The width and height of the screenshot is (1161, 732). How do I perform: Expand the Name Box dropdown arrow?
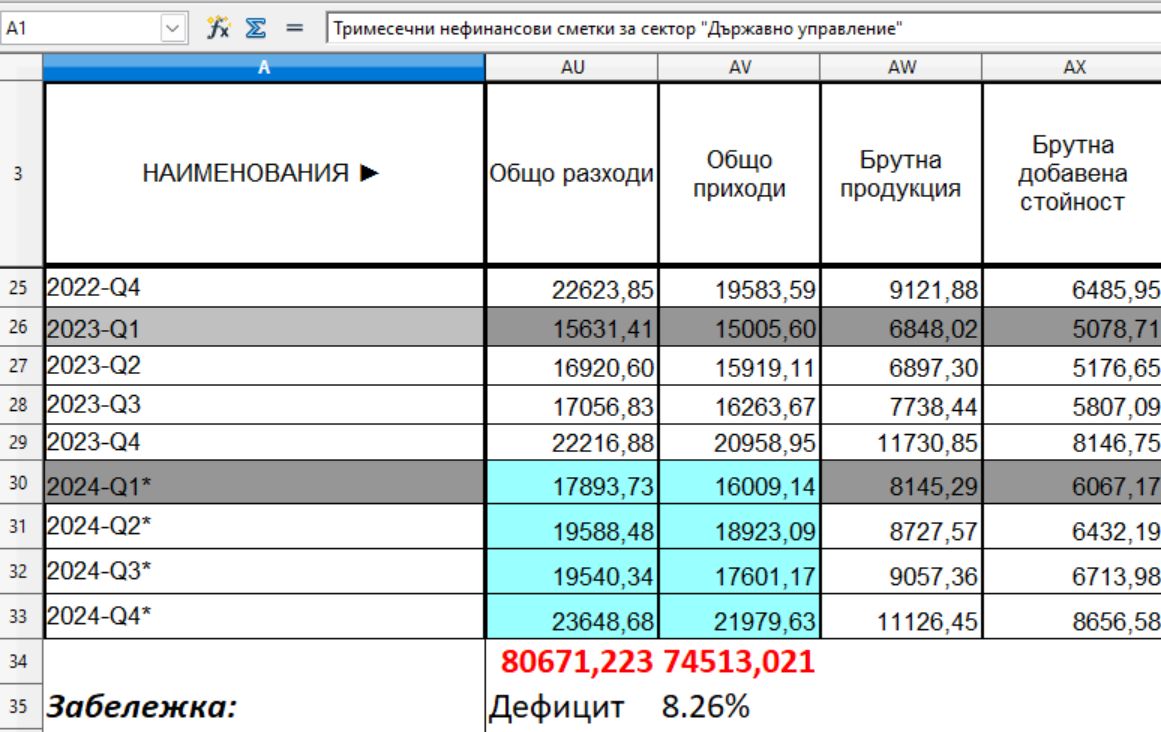click(x=173, y=29)
